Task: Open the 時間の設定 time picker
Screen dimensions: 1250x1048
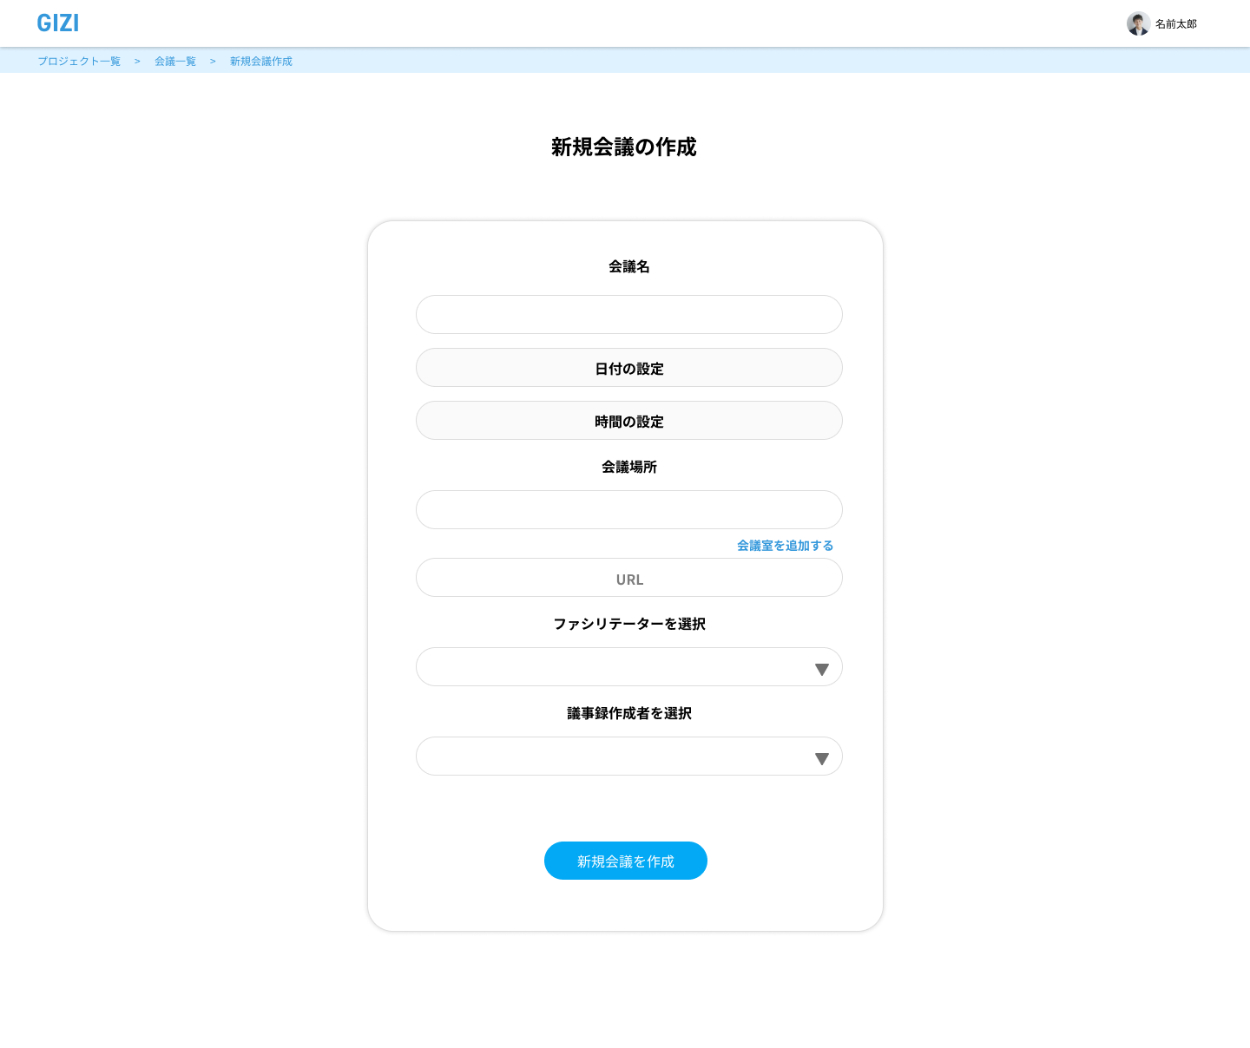Action: 629,421
